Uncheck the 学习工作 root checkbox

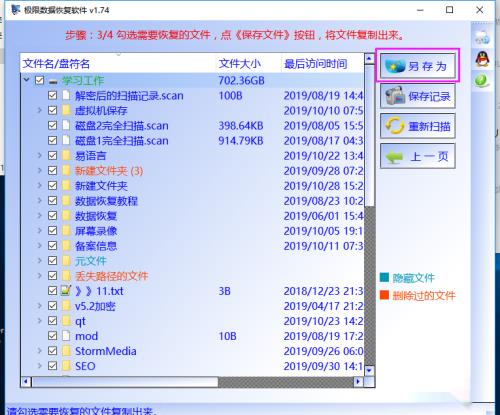[39, 80]
